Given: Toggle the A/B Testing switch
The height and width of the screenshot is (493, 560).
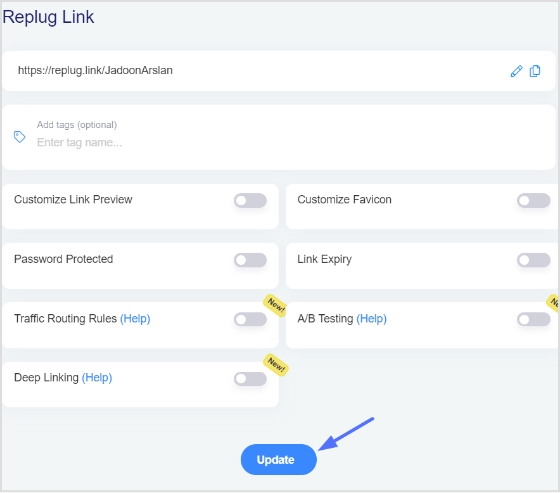Looking at the screenshot, I should [x=534, y=319].
